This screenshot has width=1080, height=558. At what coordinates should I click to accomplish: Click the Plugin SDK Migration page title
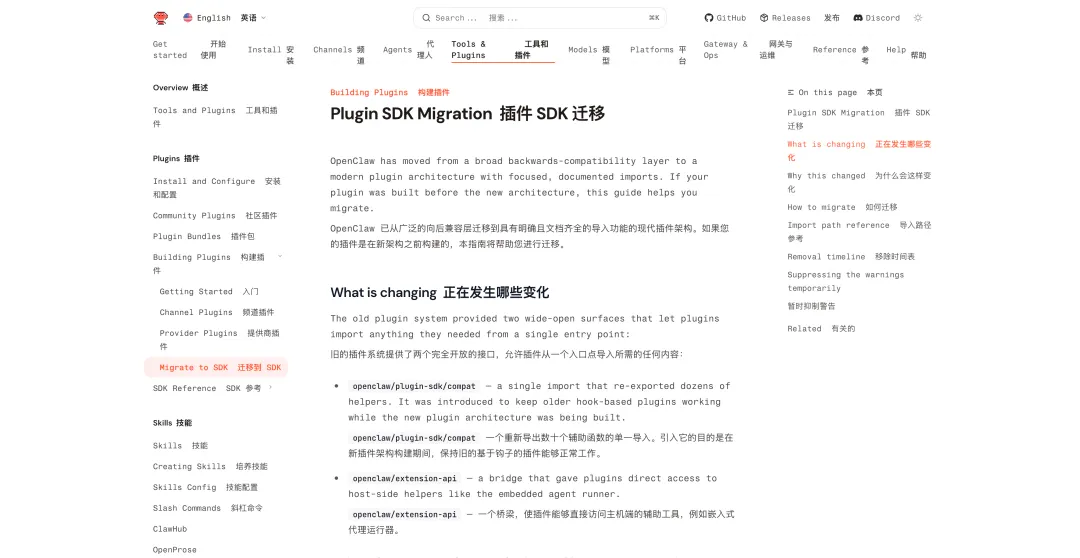468,114
